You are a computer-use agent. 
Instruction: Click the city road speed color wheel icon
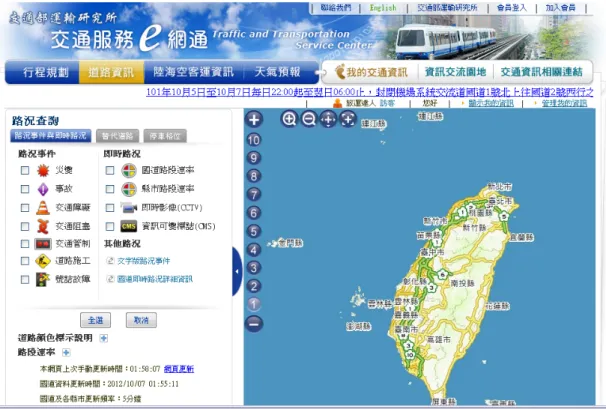tap(129, 189)
